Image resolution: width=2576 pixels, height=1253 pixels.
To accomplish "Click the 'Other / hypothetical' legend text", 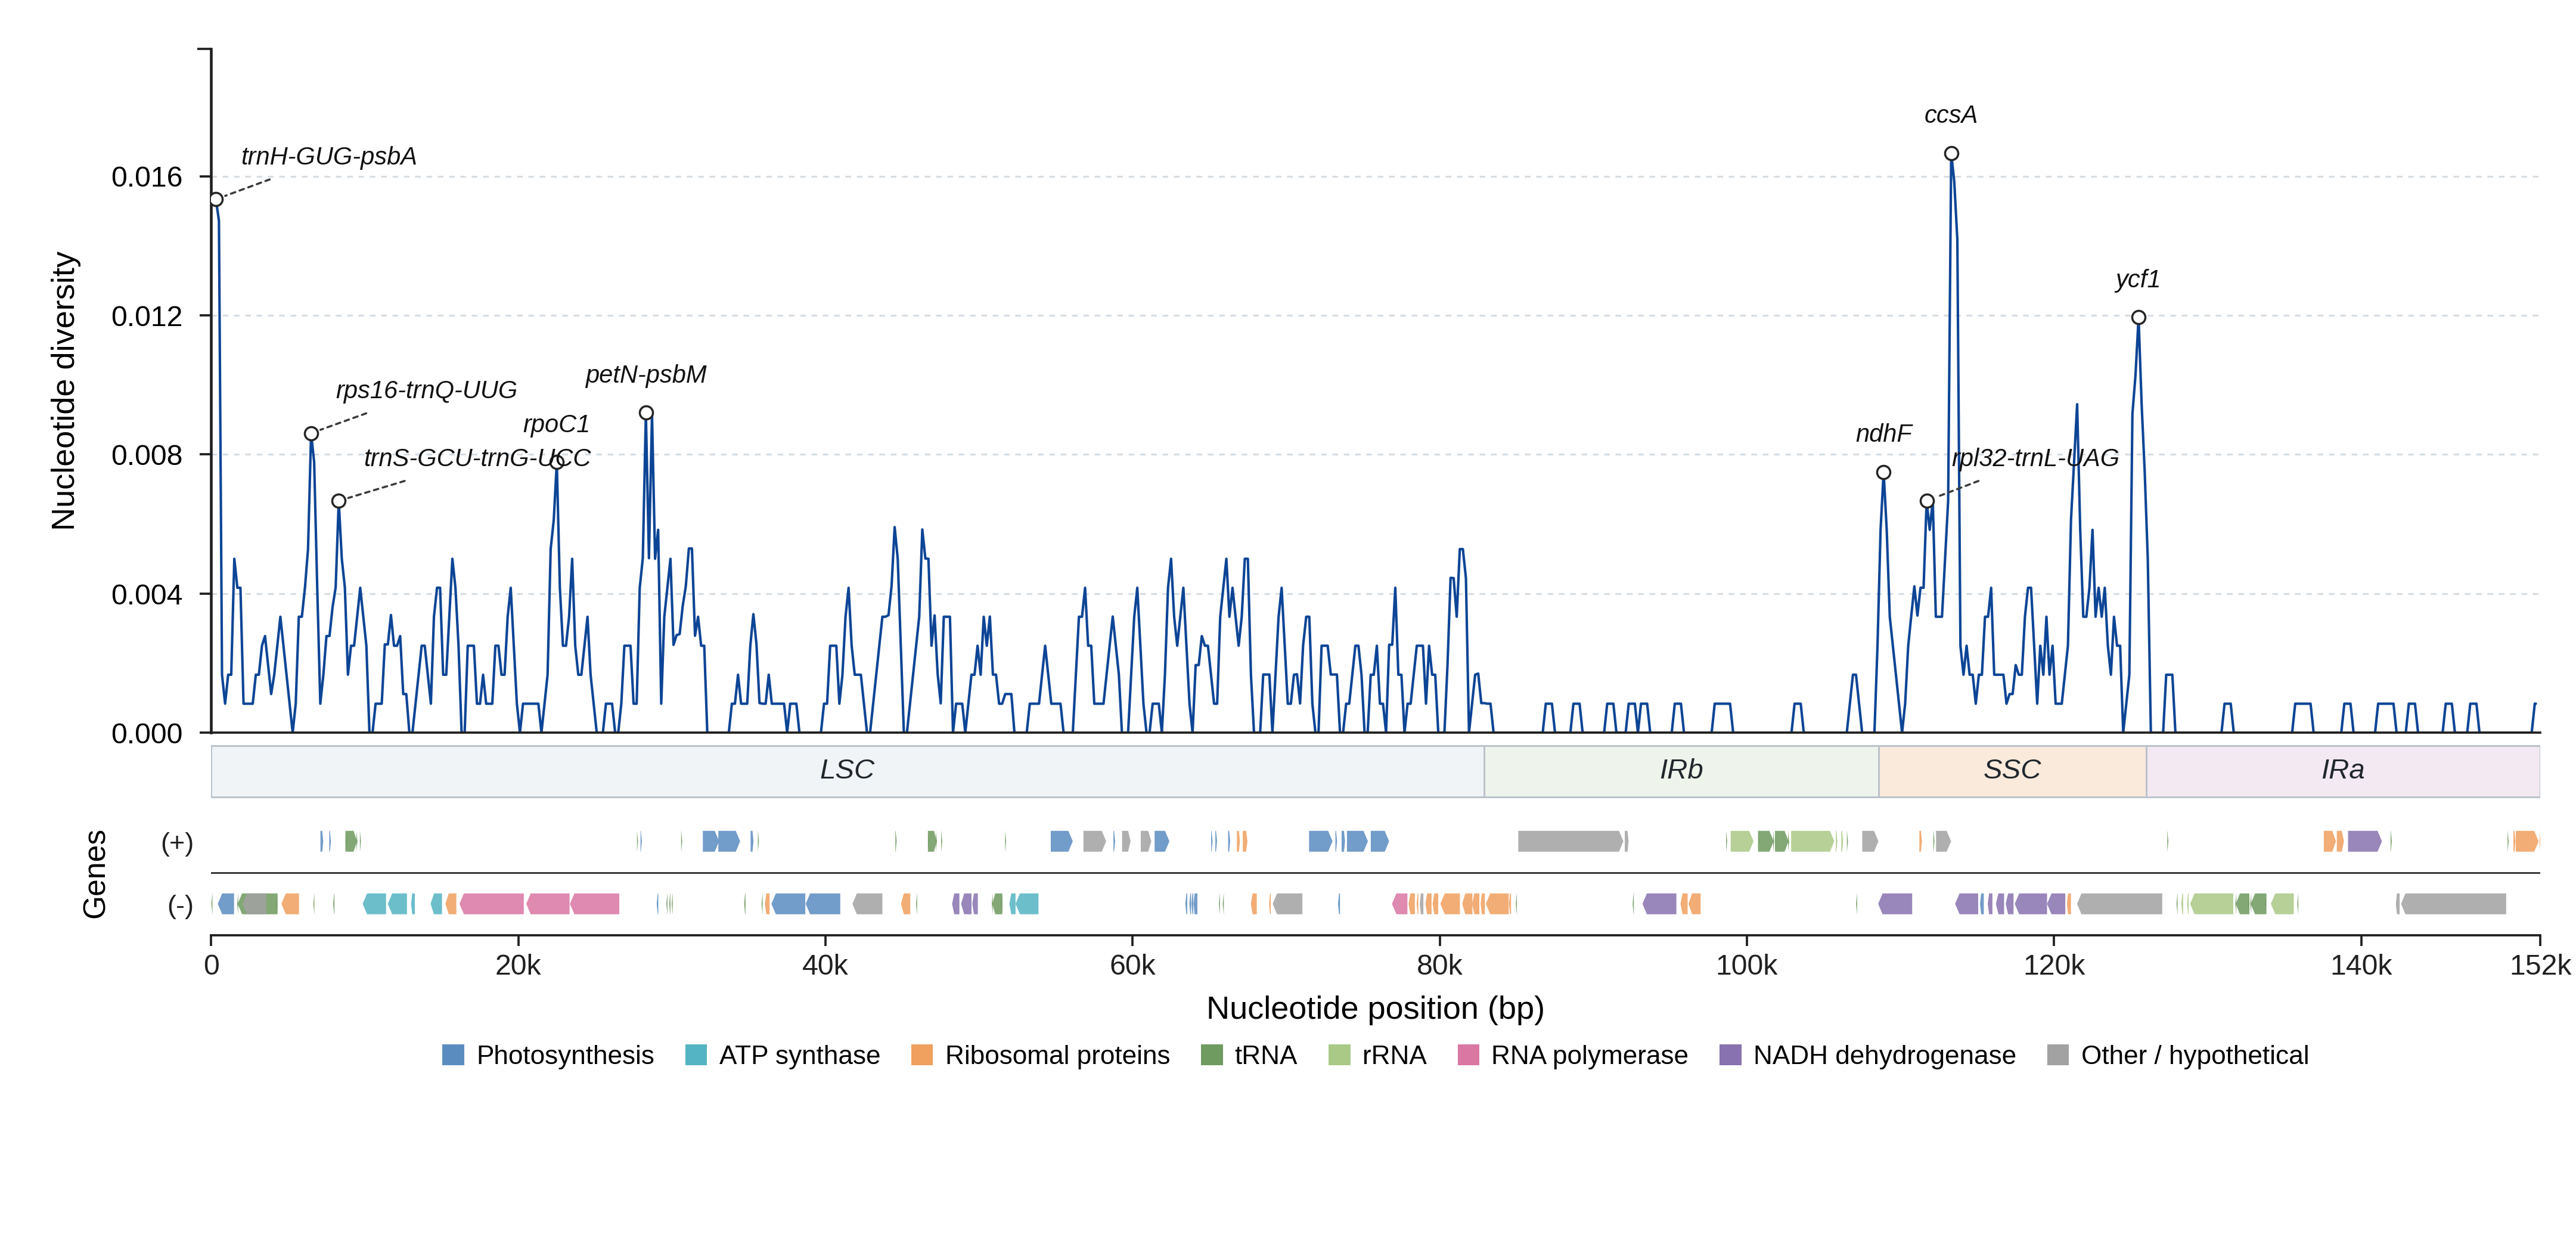I will point(2195,1055).
